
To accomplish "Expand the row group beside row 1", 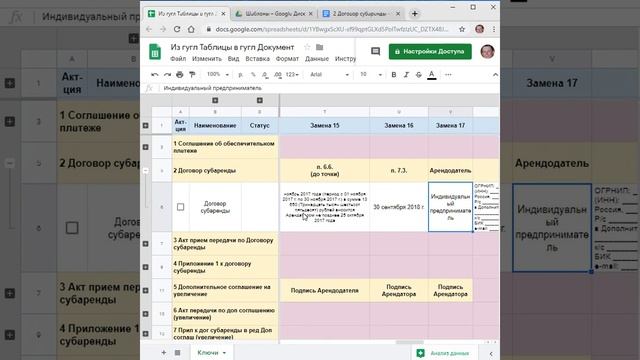I will [145, 126].
